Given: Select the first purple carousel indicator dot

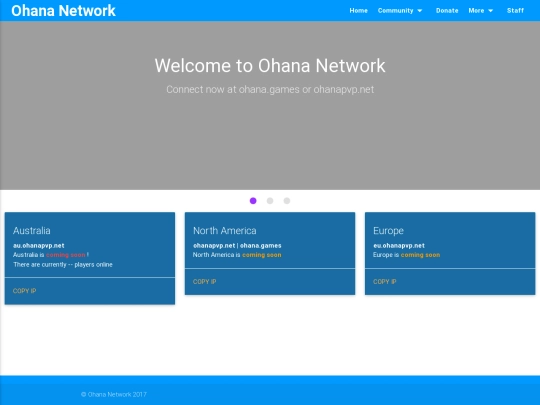Looking at the screenshot, I should (x=253, y=201).
